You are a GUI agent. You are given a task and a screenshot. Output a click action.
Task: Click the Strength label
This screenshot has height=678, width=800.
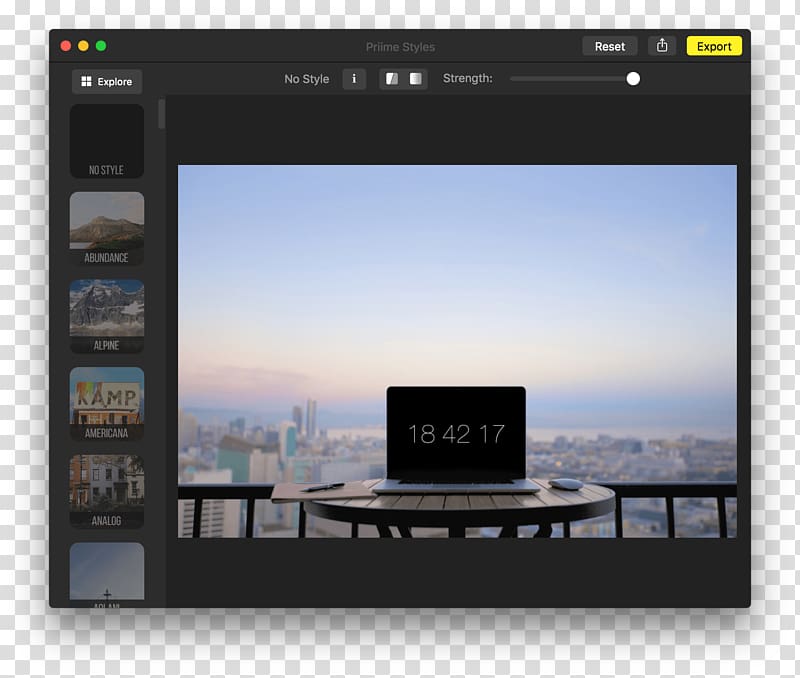[468, 78]
